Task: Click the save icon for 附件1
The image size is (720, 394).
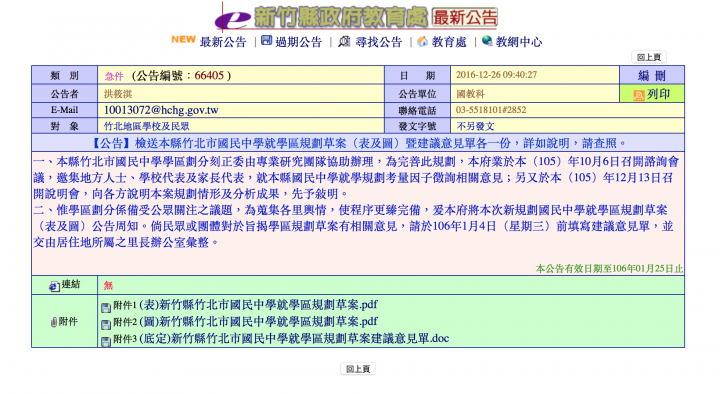Action: 106,307
